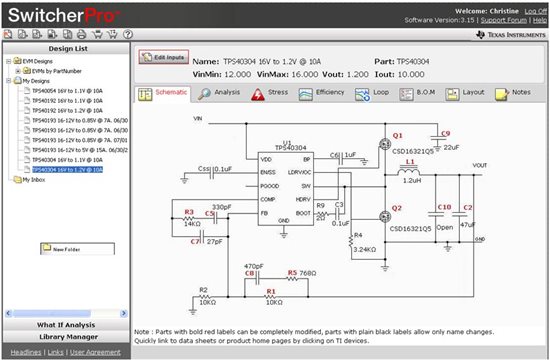Select TPS40304 16V to 1.1V @ 10A design
The image size is (550, 360).
(67, 160)
